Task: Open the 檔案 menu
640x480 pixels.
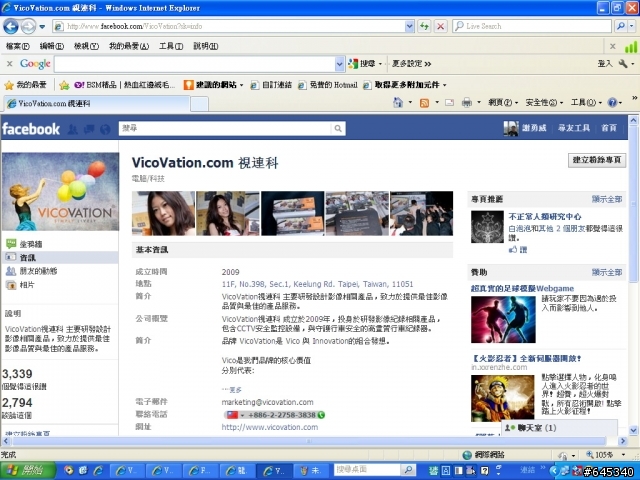Action: click(x=18, y=46)
